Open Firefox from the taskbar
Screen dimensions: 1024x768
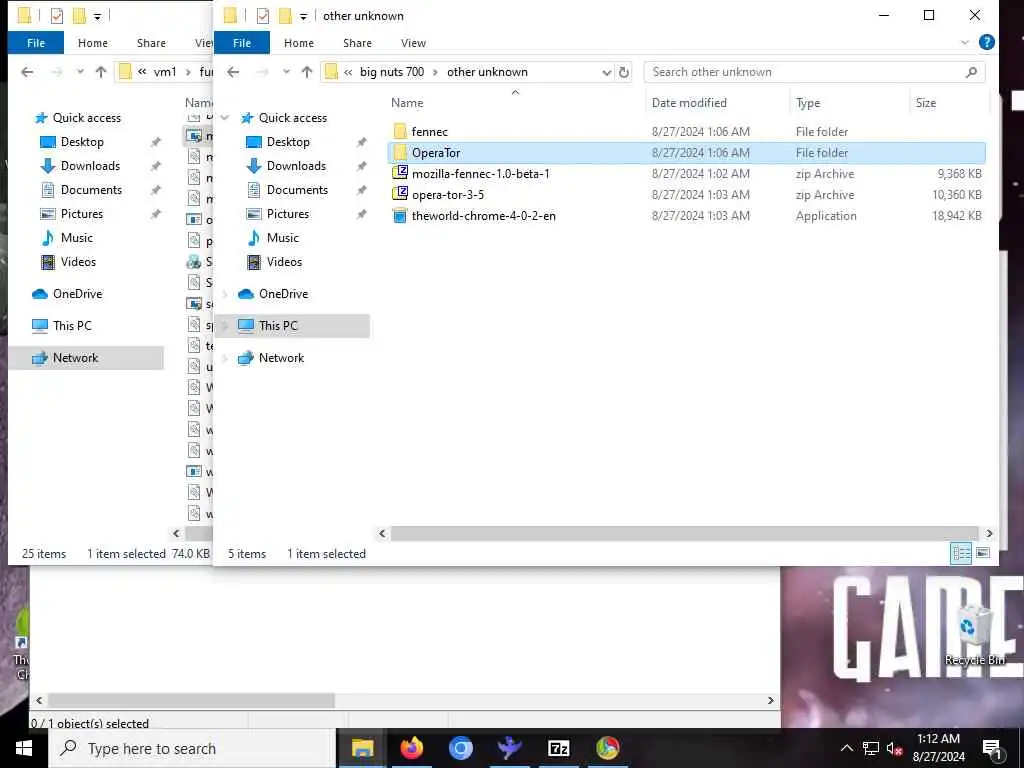point(412,748)
